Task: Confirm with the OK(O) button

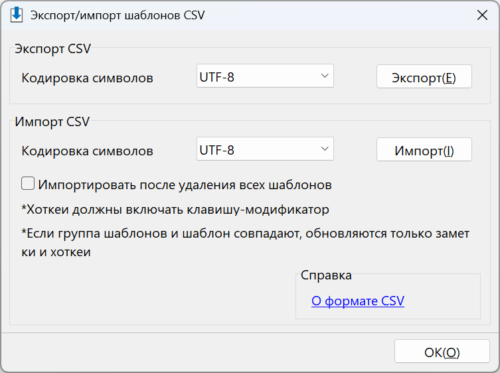Action: pos(442,351)
